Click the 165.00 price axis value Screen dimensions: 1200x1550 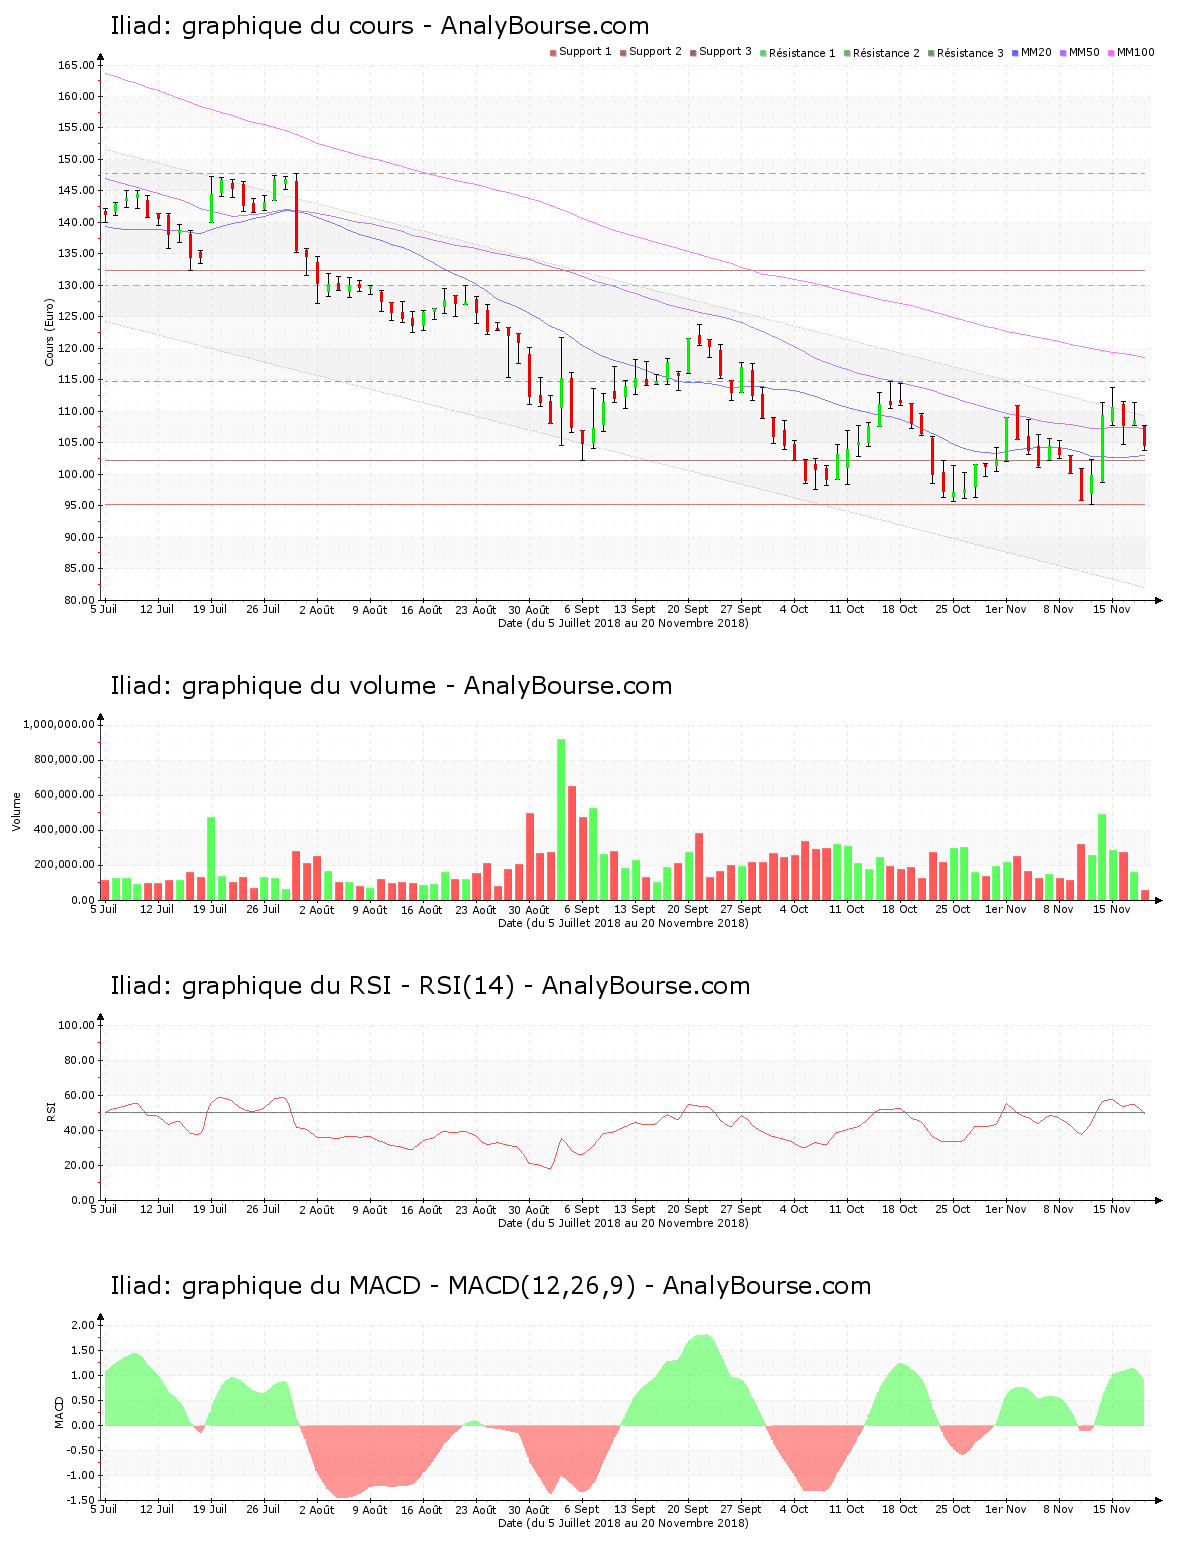coord(76,66)
